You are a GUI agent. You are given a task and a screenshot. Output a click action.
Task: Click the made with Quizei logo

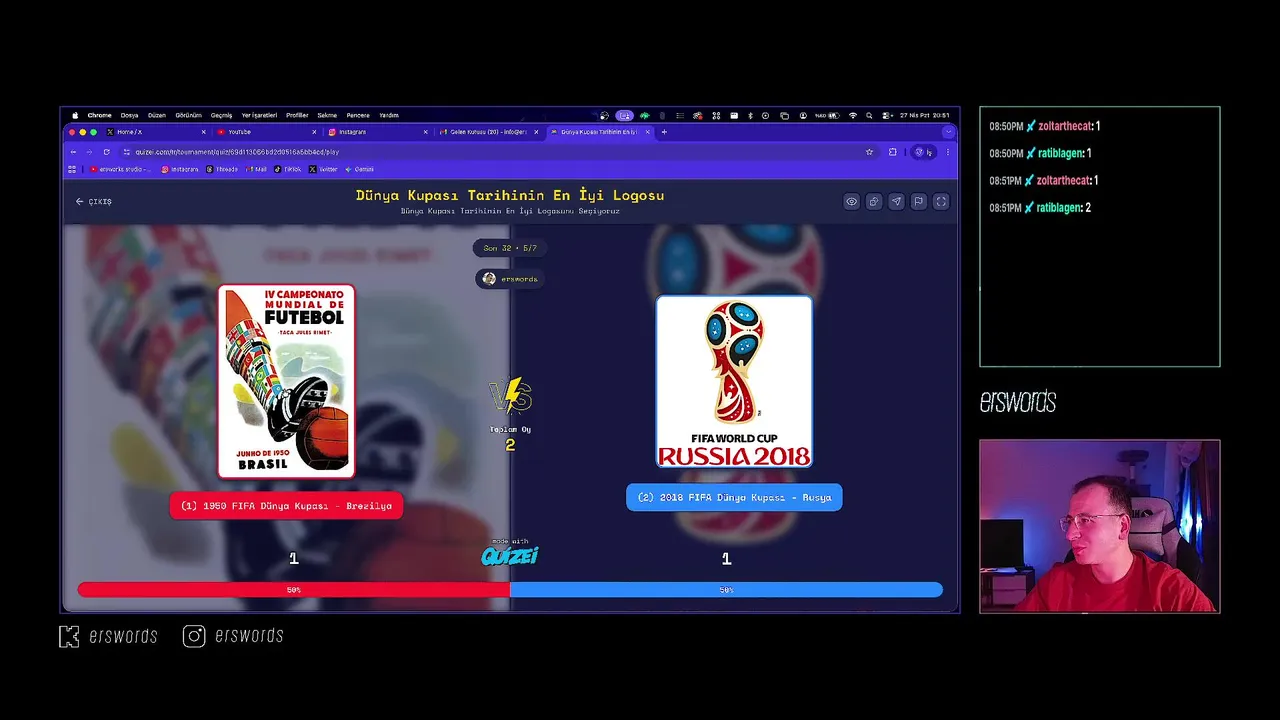pyautogui.click(x=510, y=553)
